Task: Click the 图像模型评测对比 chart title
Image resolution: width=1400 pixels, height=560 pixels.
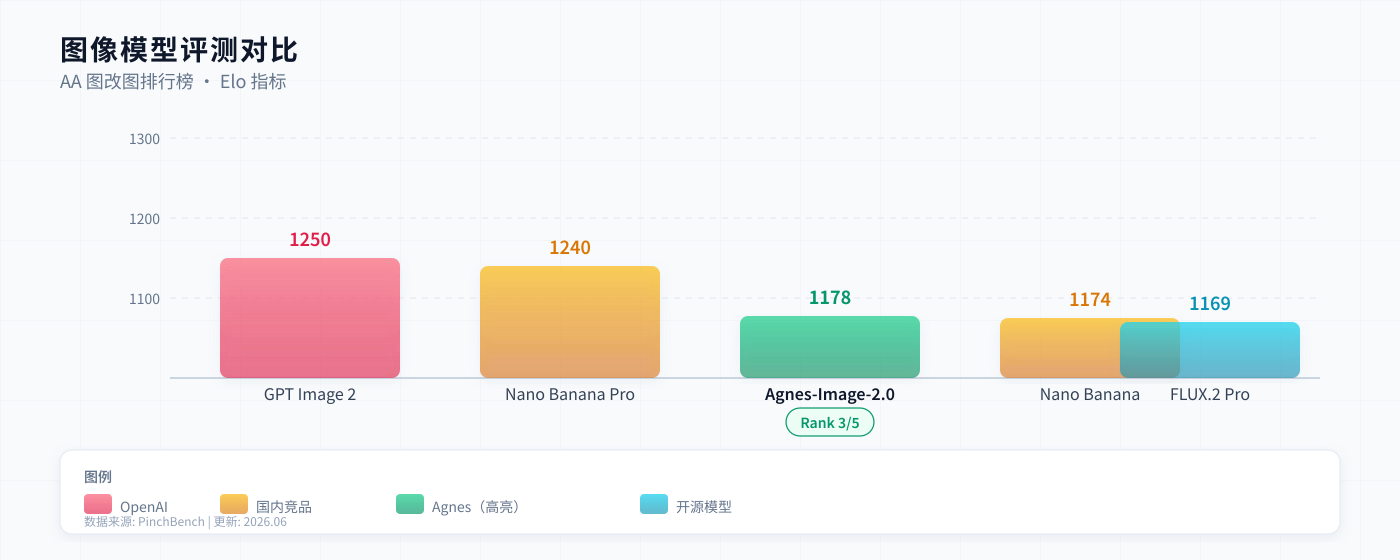Action: [x=179, y=50]
